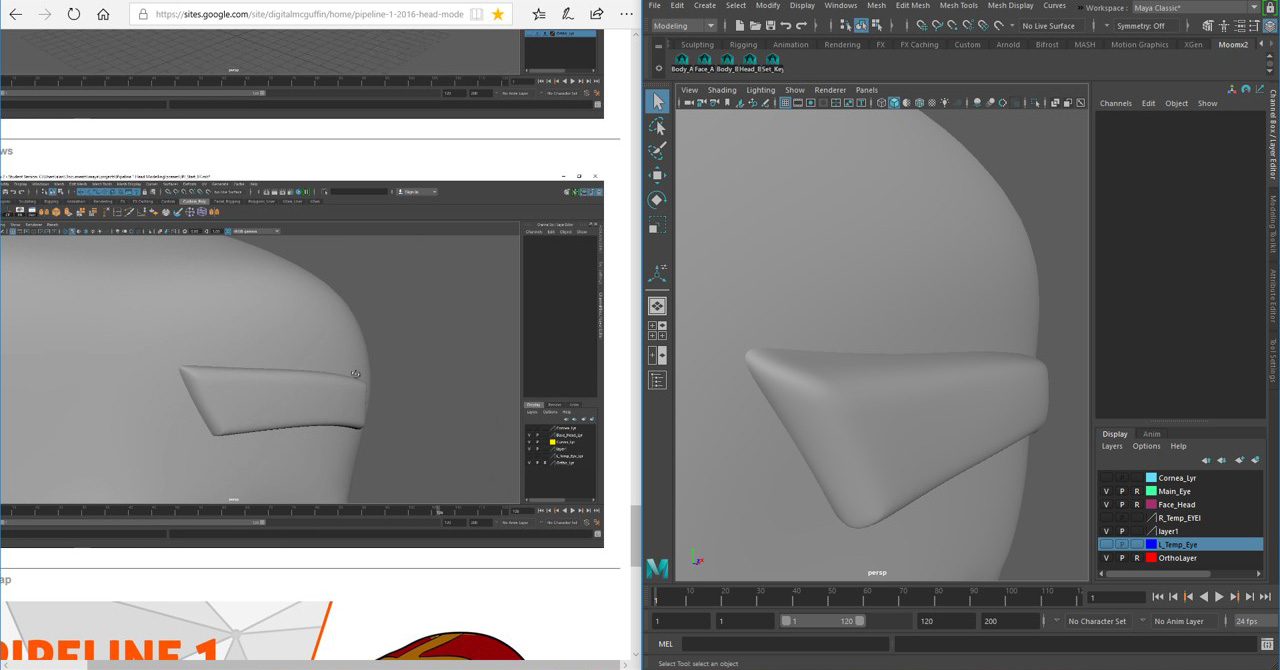Play animation forwards
Viewport: 1280px width, 670px height.
click(x=1219, y=596)
